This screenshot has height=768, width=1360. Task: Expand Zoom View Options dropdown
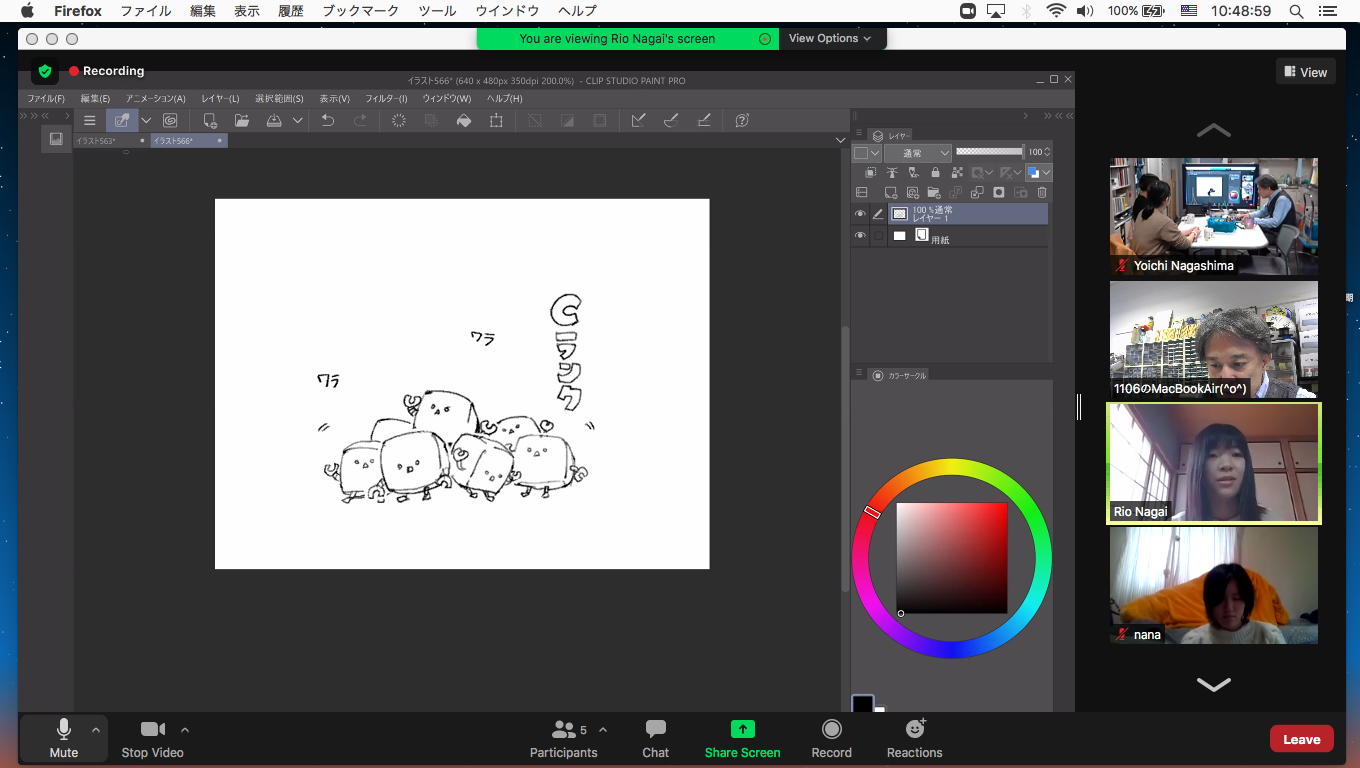(x=829, y=38)
